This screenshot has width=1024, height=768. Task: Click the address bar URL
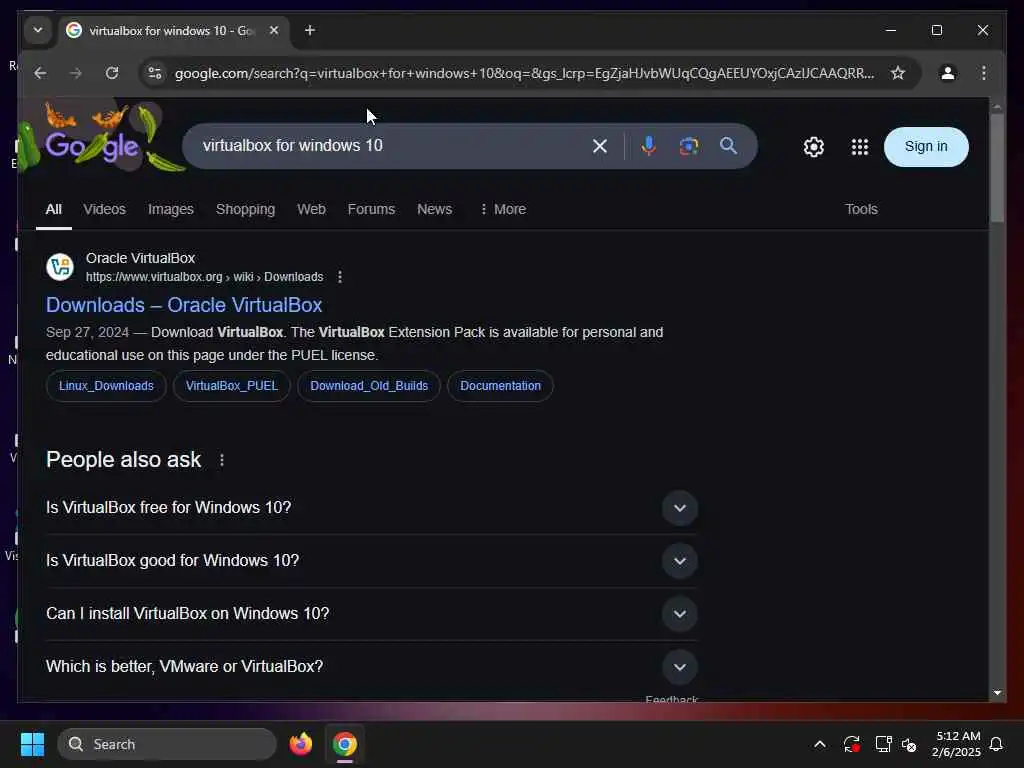[x=524, y=73]
